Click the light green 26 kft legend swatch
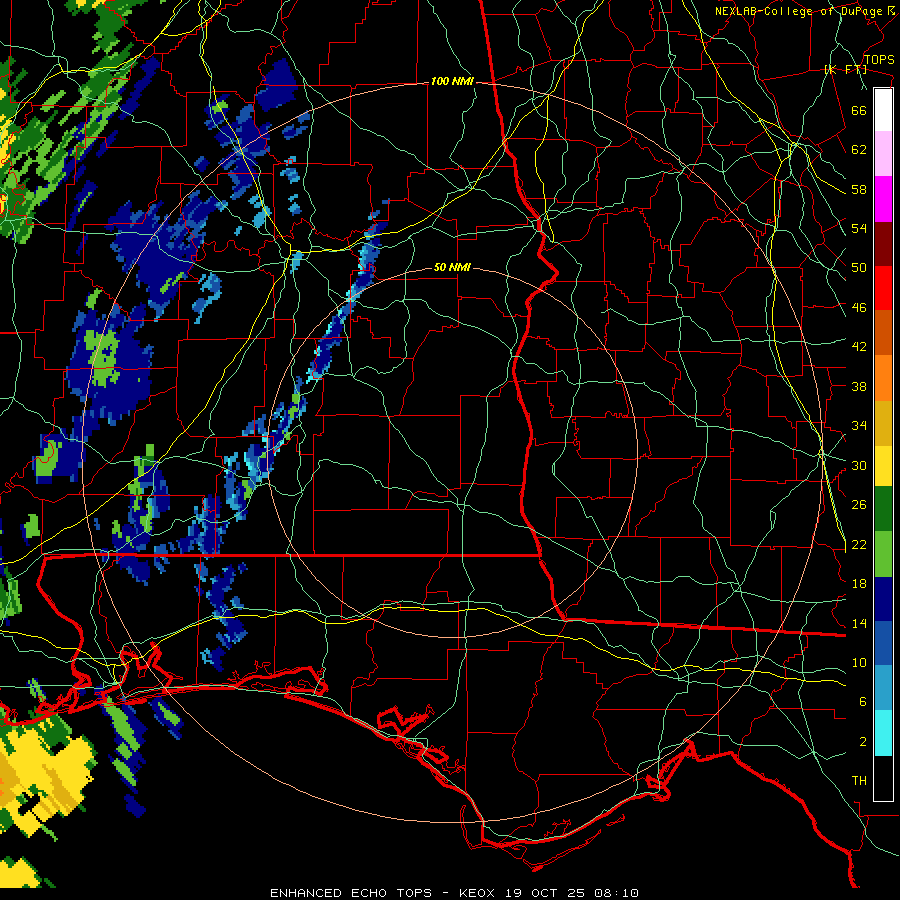The width and height of the screenshot is (900, 900). [x=883, y=554]
